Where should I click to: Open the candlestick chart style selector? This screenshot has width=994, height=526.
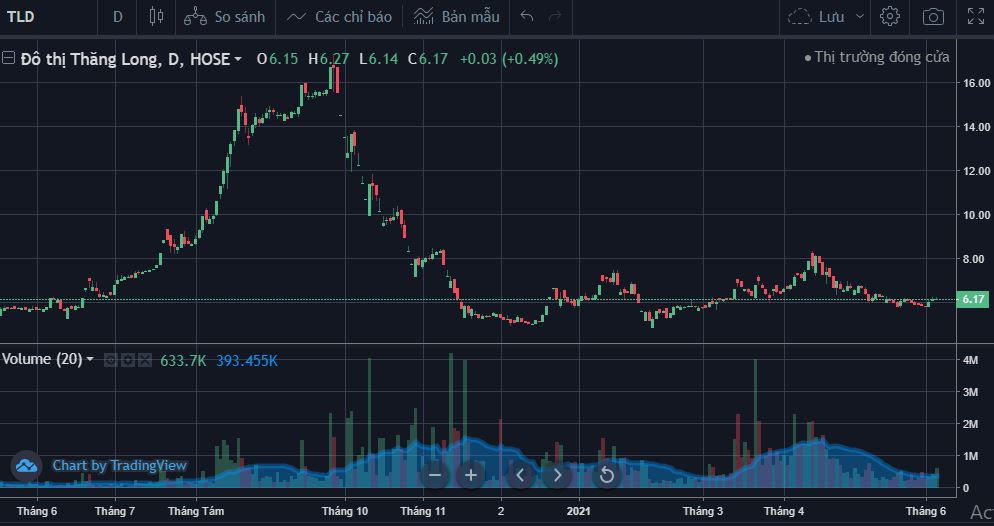coord(155,16)
